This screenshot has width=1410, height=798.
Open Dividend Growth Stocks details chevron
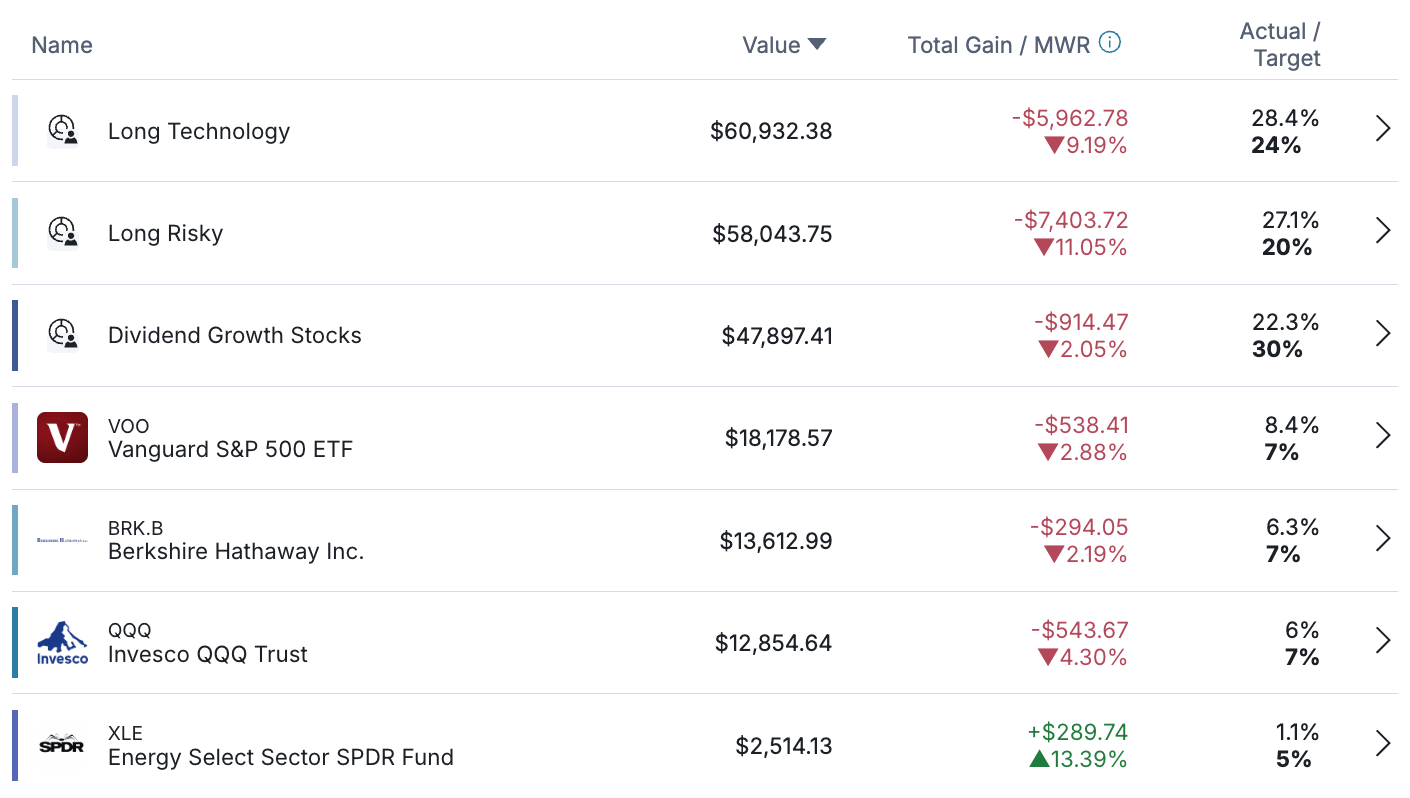[1383, 334]
